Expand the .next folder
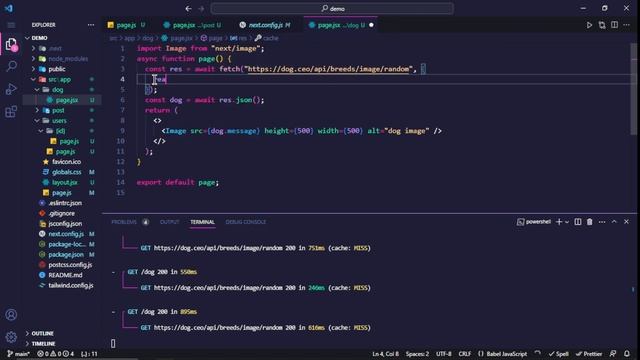Image resolution: width=640 pixels, height=360 pixels. click(56, 48)
